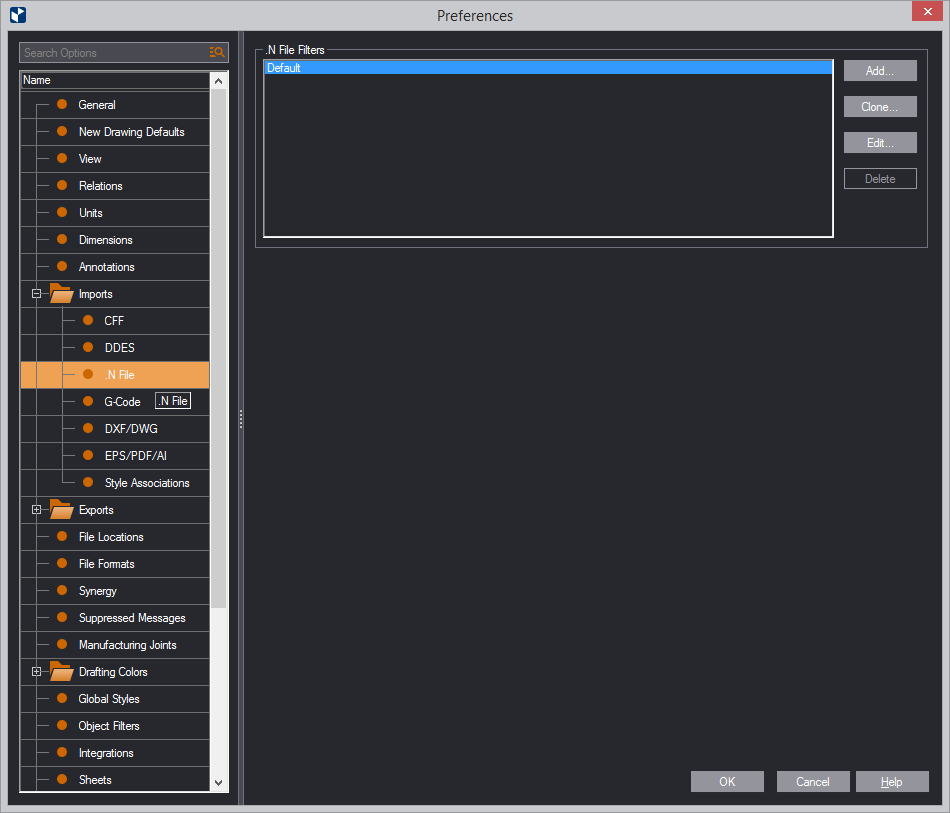The width and height of the screenshot is (950, 813).
Task: Confirm preferences with OK
Action: coord(727,781)
